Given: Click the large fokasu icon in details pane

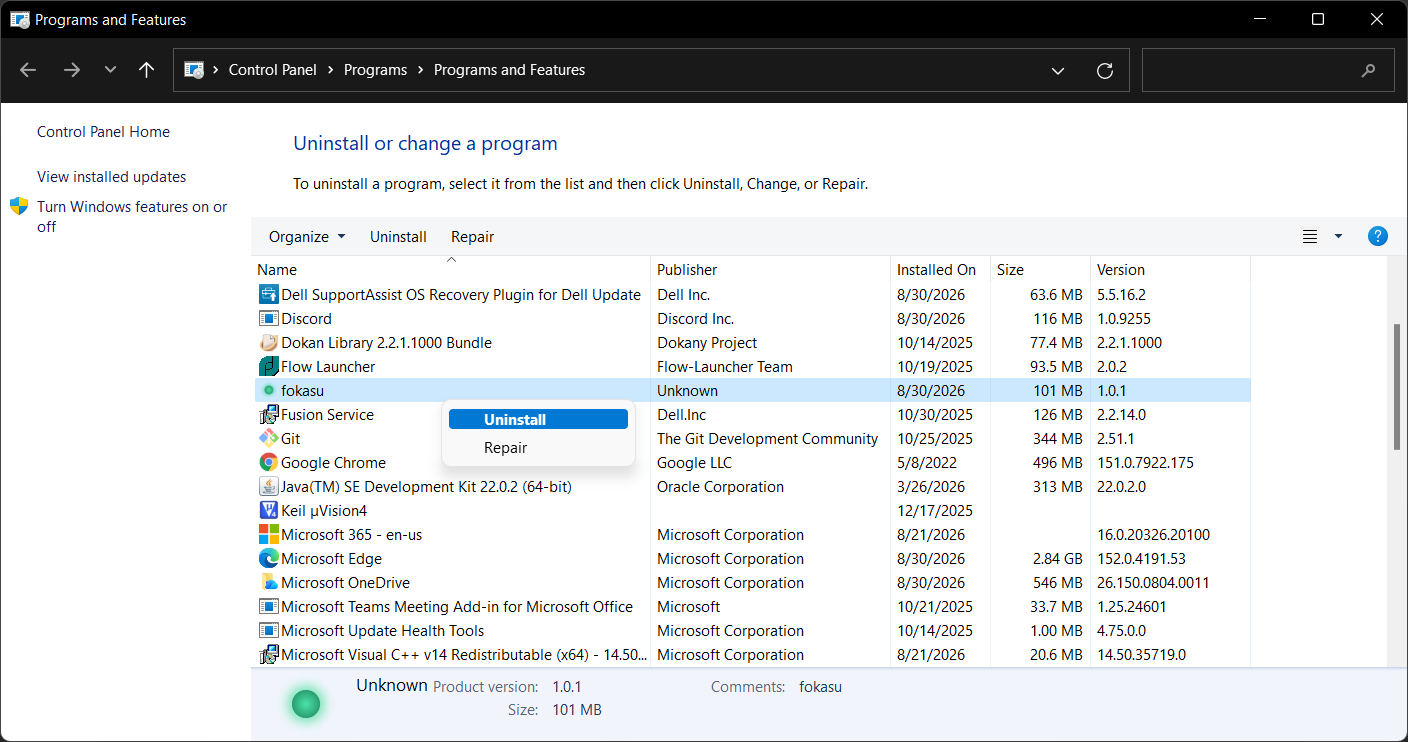Looking at the screenshot, I should coord(305,704).
